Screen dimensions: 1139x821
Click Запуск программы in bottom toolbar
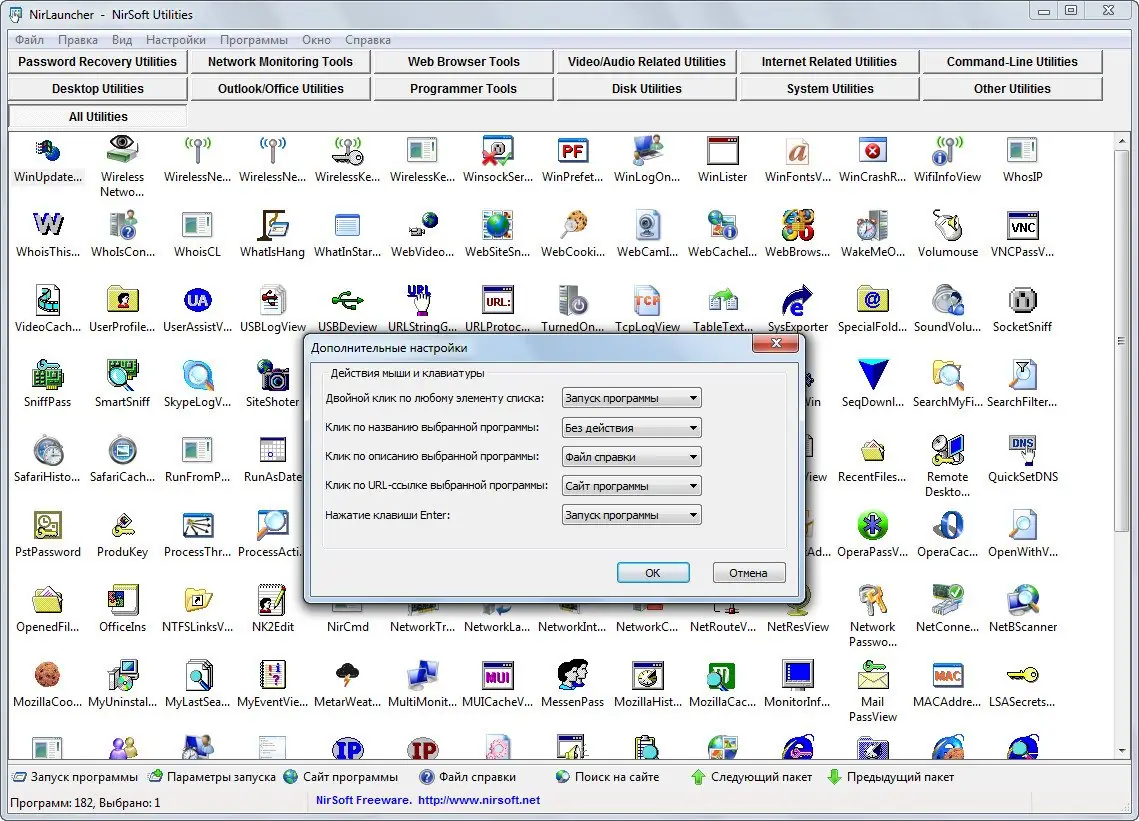76,777
